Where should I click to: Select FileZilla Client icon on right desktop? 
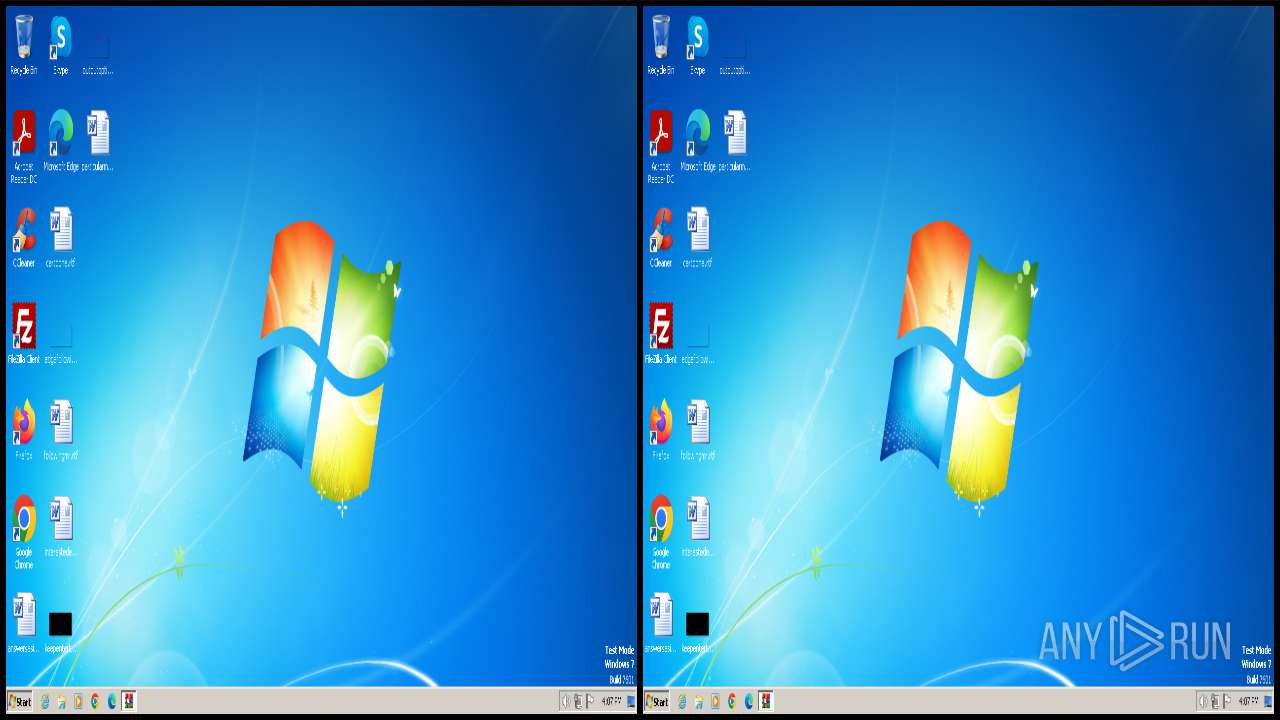(x=661, y=334)
